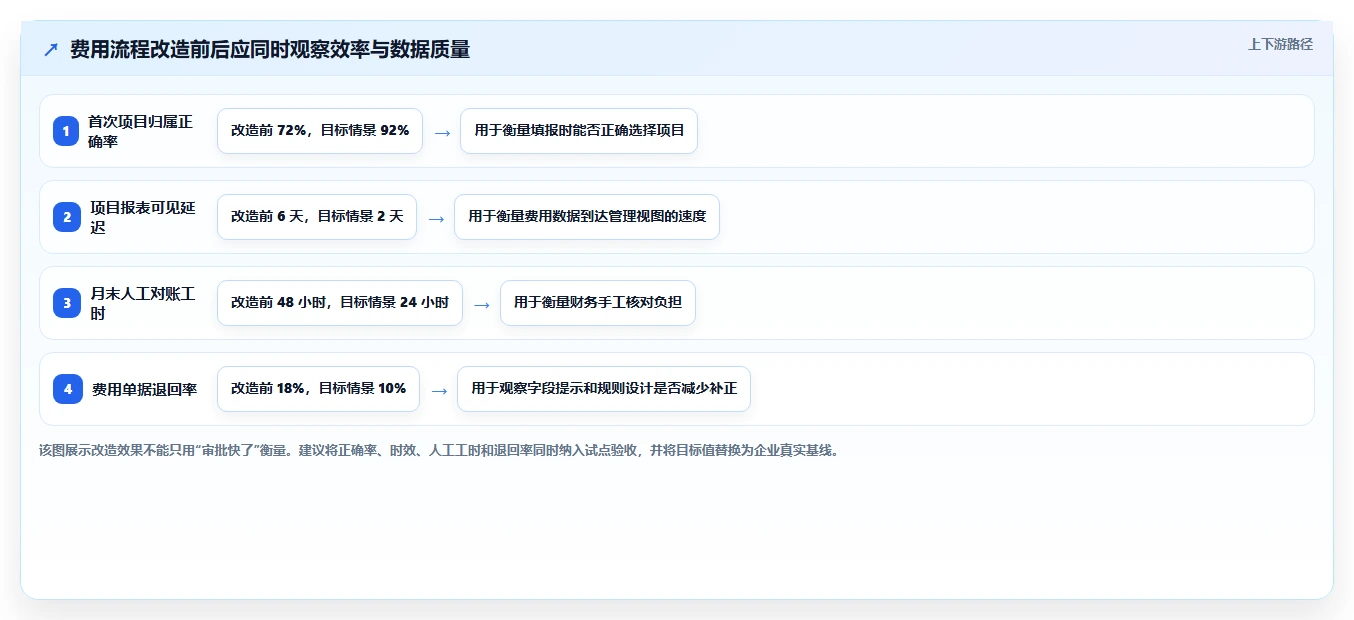The height and width of the screenshot is (620, 1354).
Task: Click step number badge 1
Action: (66, 131)
